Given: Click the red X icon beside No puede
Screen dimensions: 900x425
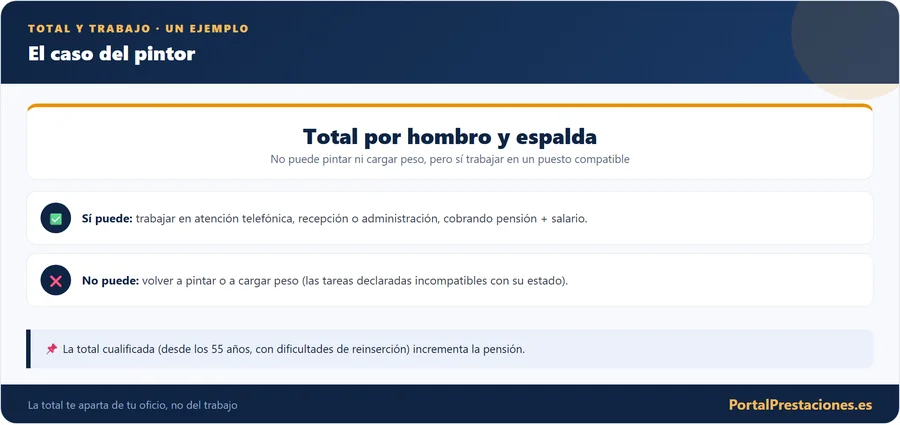Looking at the screenshot, I should click(x=56, y=280).
